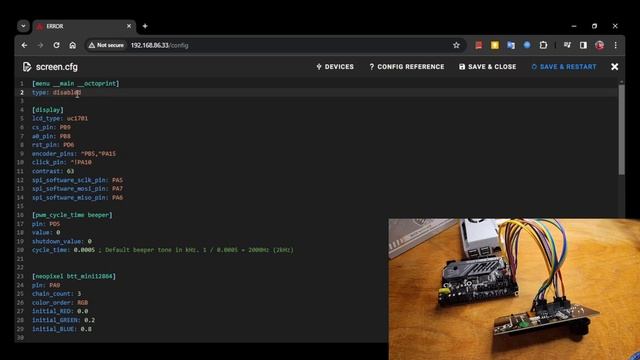640x360 pixels.
Task: Click the encoder_pins line
Action: point(74,154)
